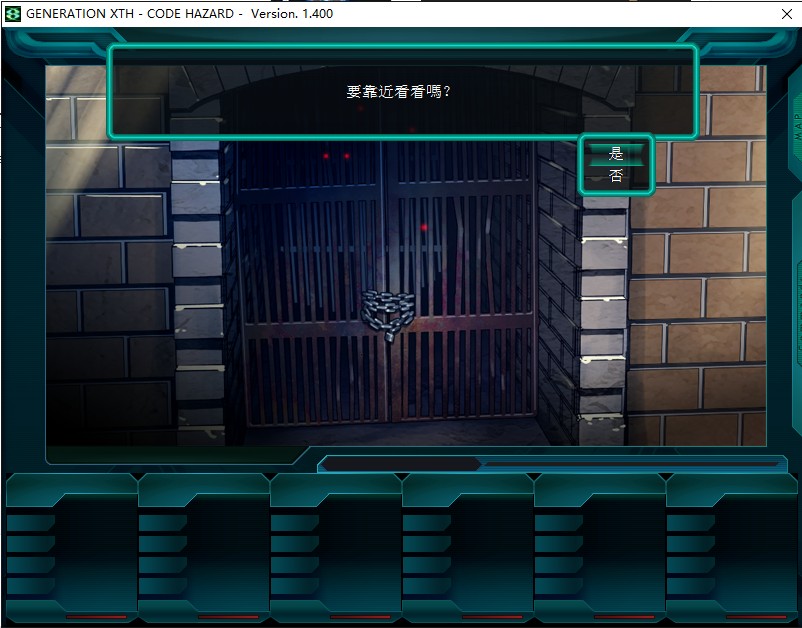Choose 否 to decline approaching
The height and width of the screenshot is (628, 802).
[616, 176]
